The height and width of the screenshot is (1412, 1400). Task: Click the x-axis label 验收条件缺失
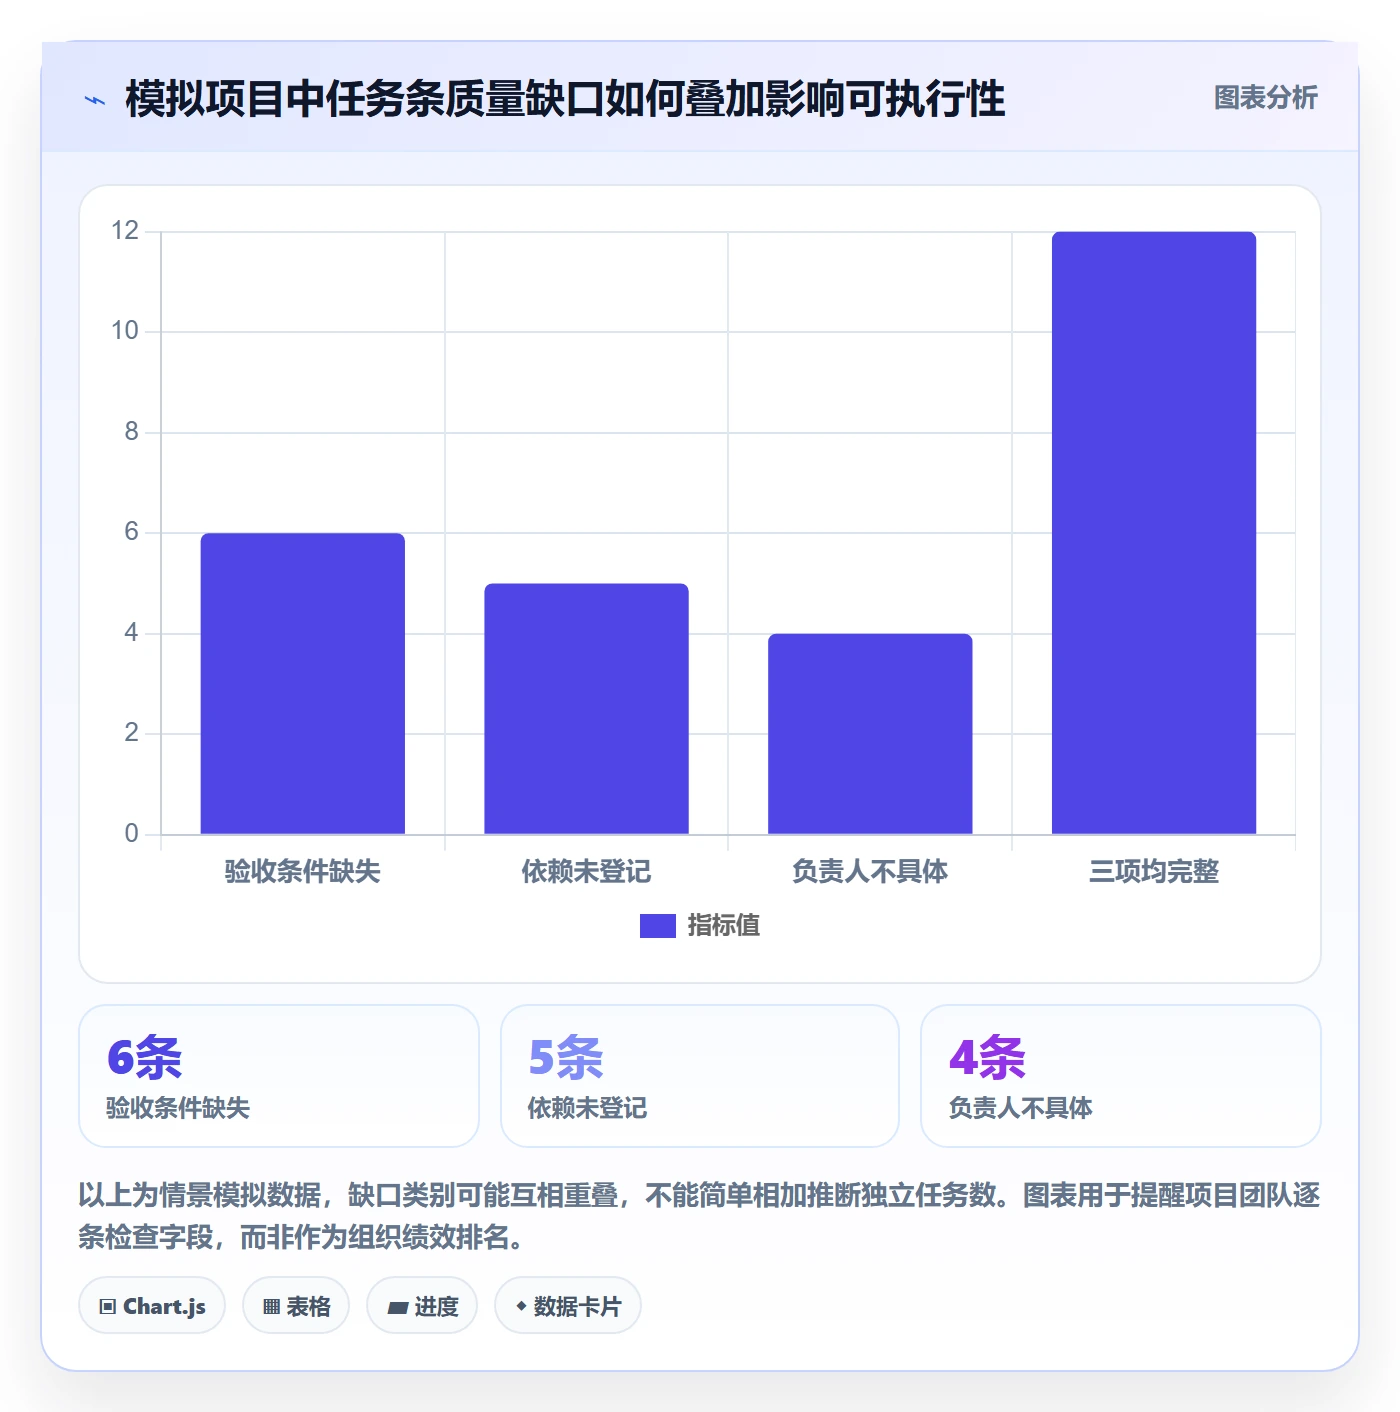click(303, 871)
